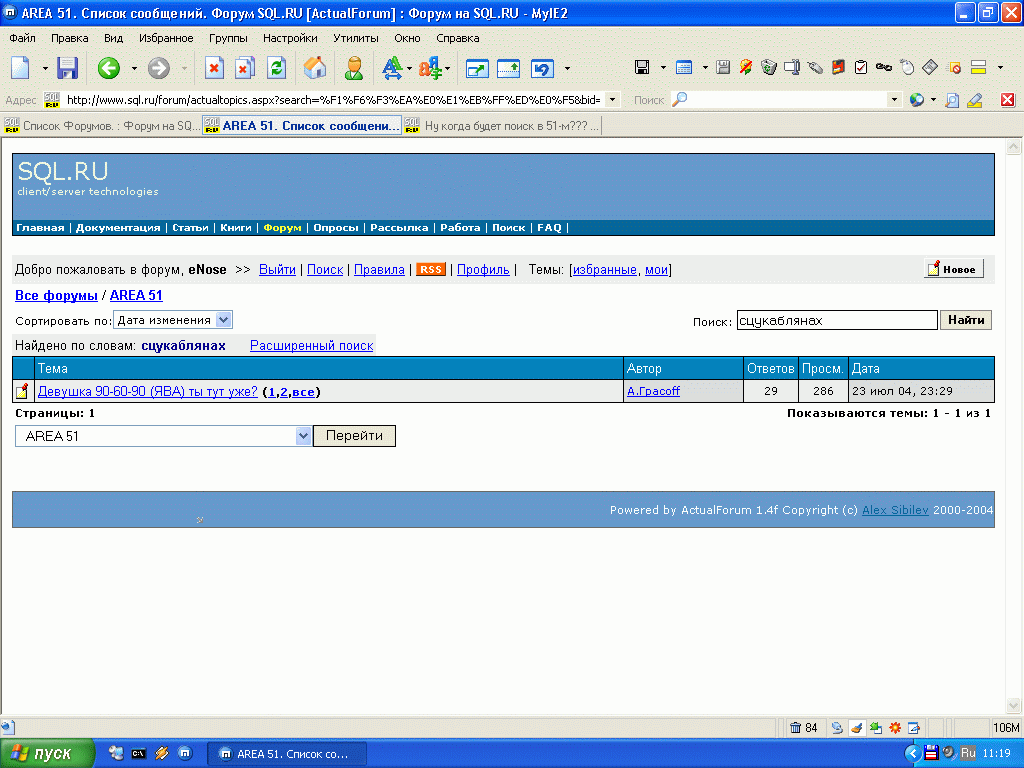Open the Избранное menu

(166, 38)
